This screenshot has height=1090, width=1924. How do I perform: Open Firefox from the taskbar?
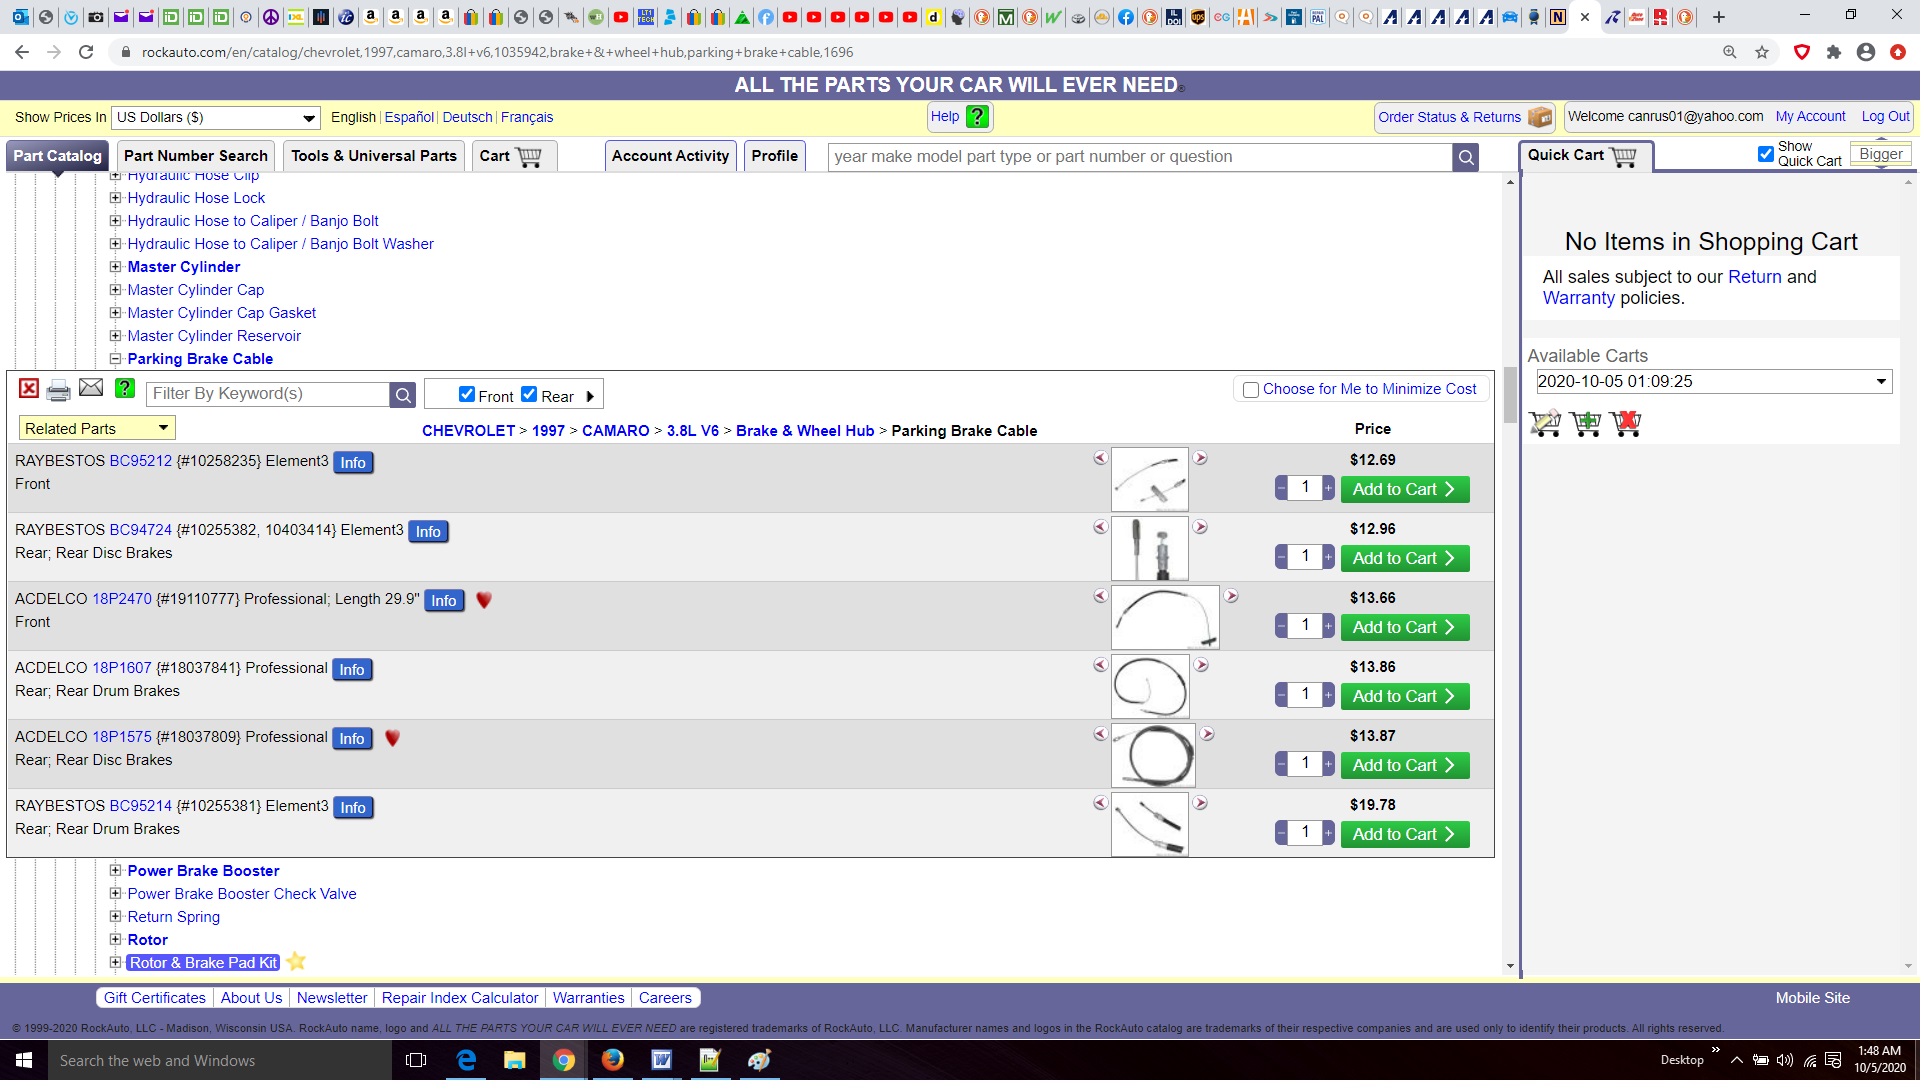(614, 1062)
